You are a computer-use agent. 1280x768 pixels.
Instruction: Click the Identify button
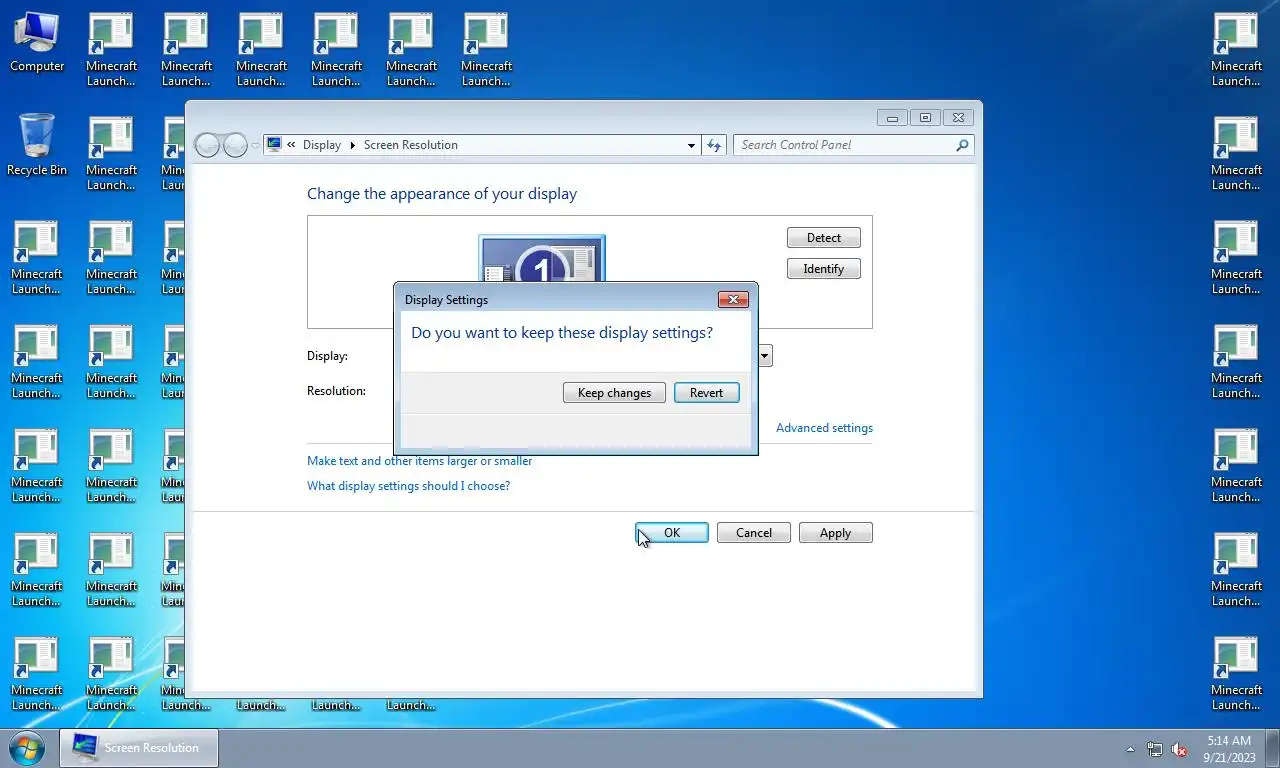(824, 269)
